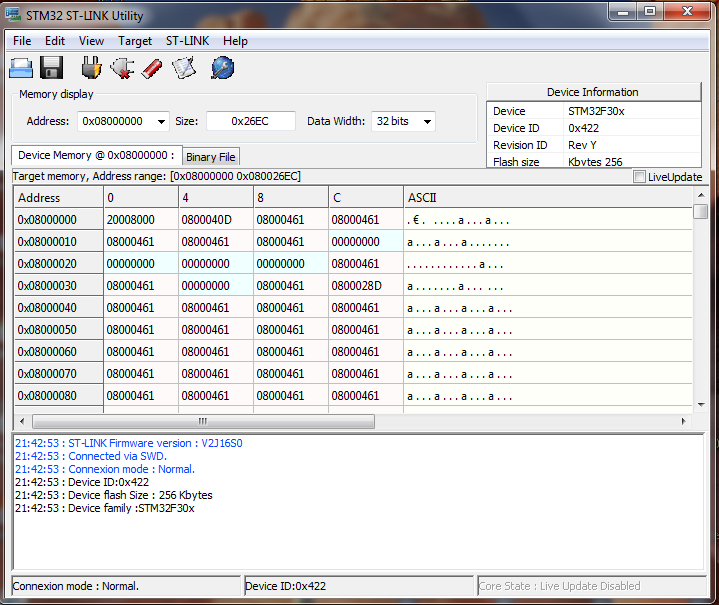Screen dimensions: 719x605
Task: Click the horizontal scroll left arrow
Action: pos(22,421)
